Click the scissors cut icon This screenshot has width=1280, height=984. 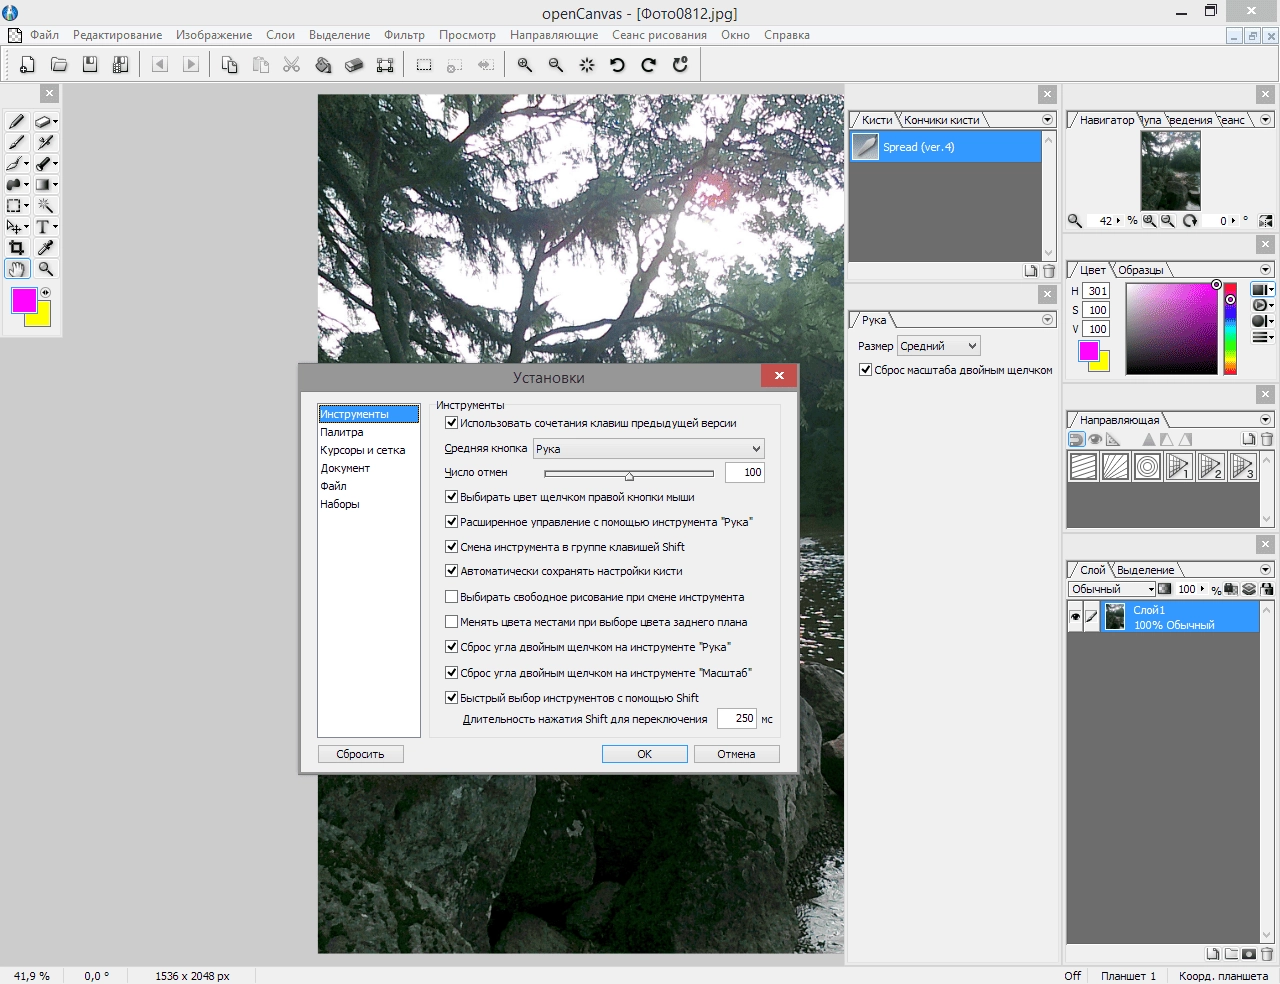point(292,65)
